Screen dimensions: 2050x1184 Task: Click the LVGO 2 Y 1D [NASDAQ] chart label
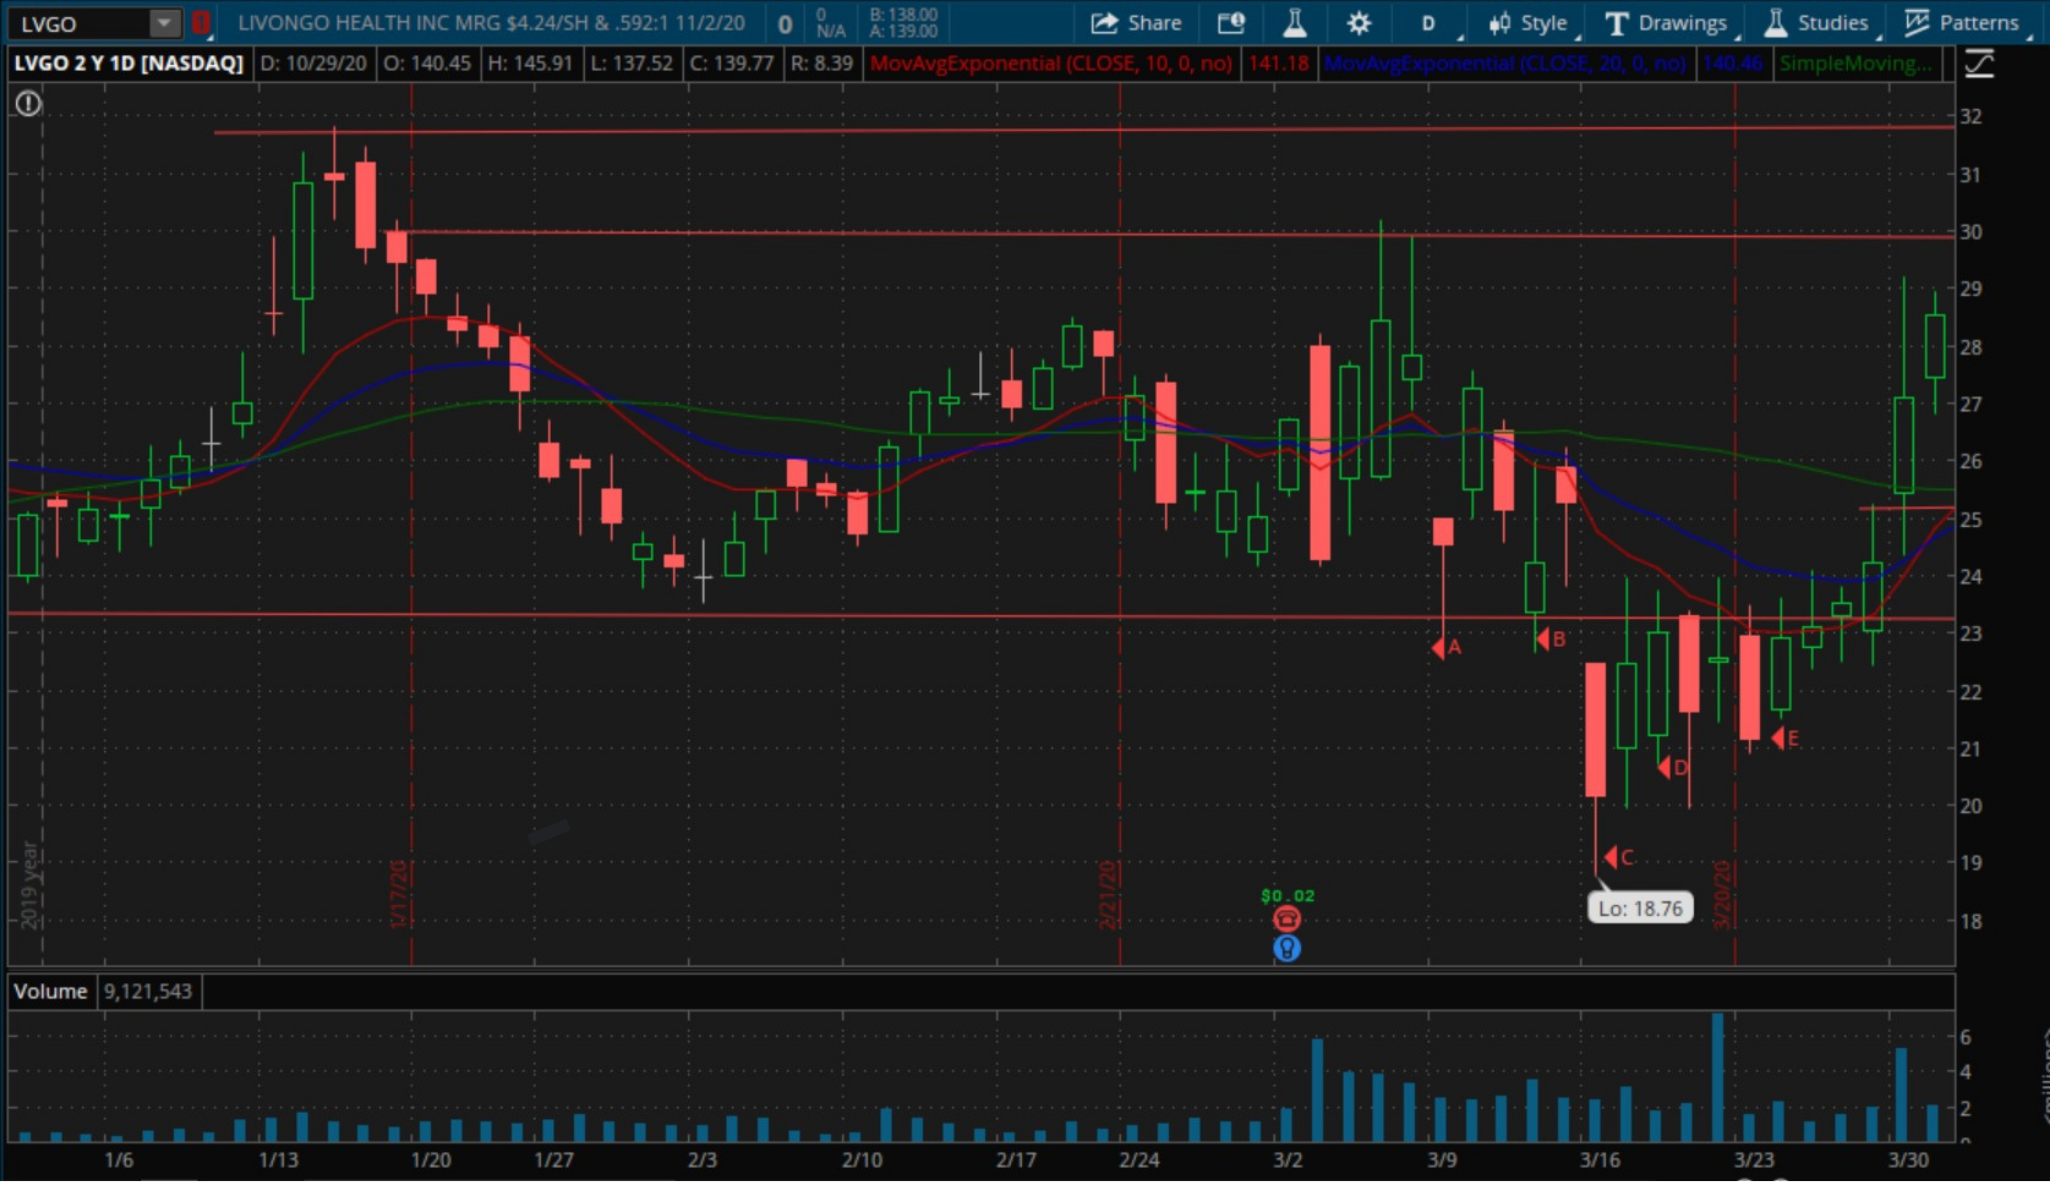[128, 64]
